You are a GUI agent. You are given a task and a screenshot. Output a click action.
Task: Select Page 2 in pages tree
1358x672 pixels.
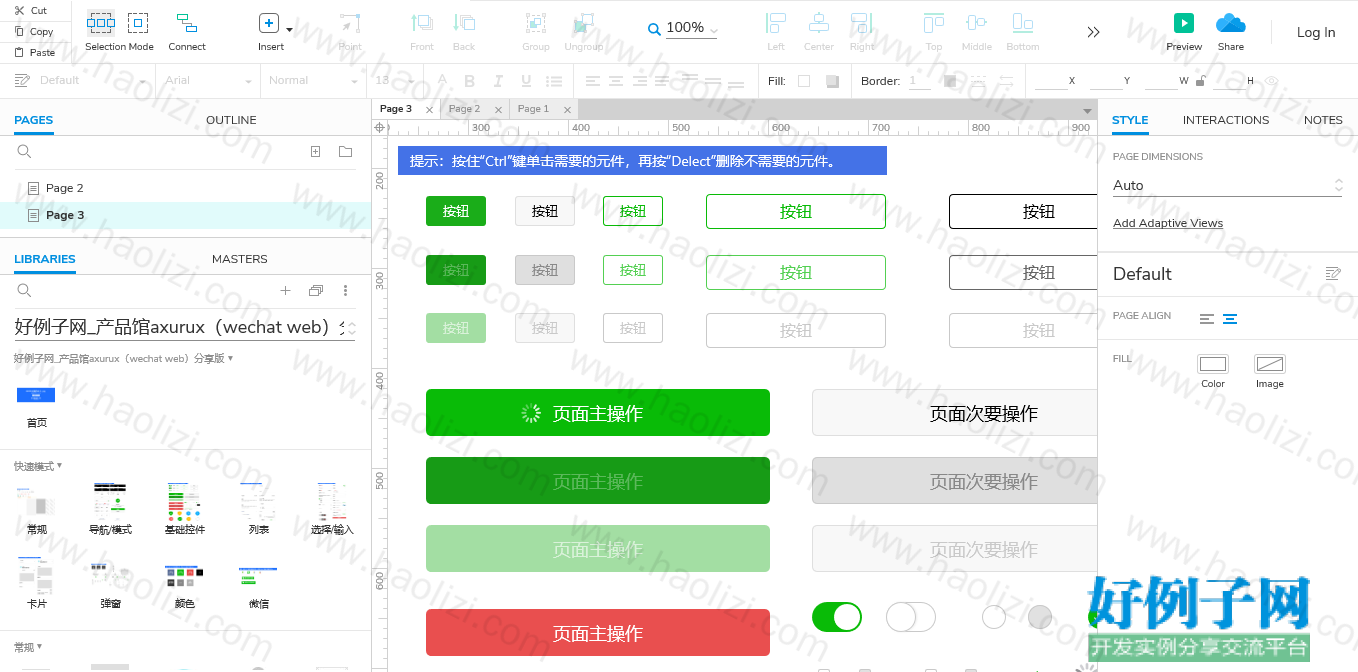[64, 188]
